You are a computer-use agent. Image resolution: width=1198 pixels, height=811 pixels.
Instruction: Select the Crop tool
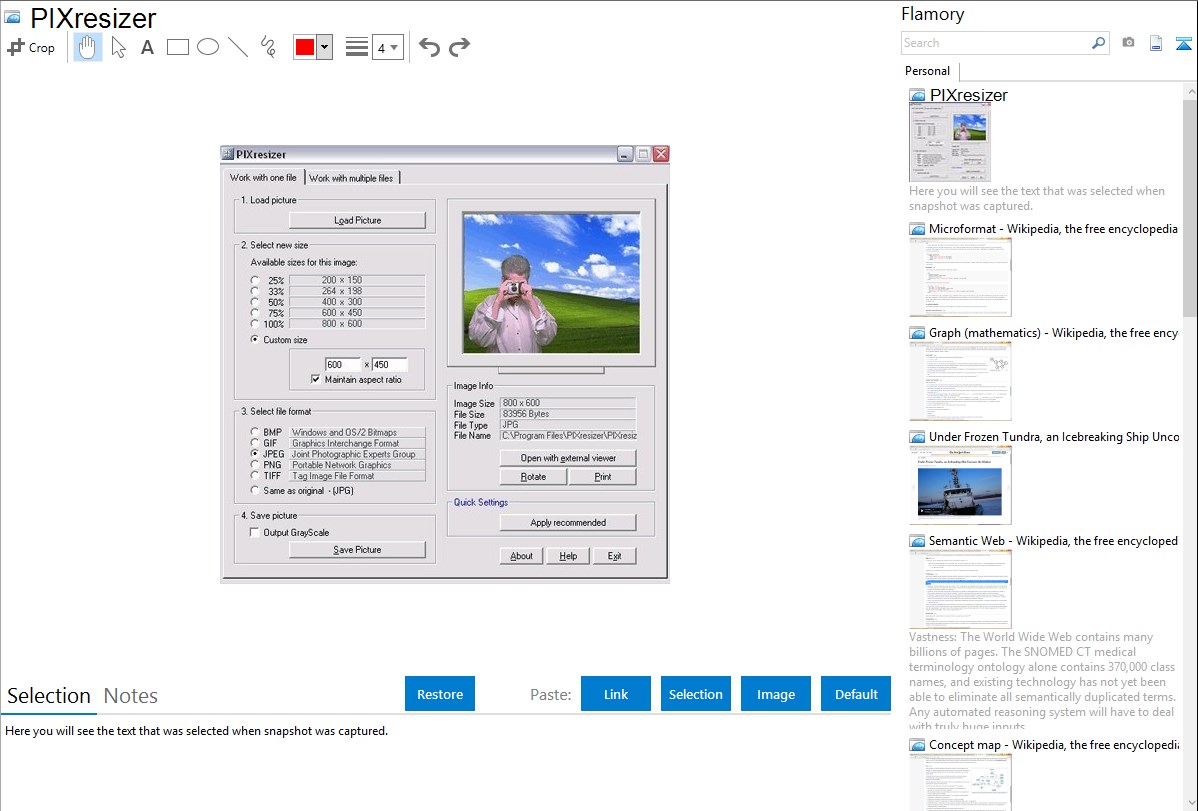31,47
